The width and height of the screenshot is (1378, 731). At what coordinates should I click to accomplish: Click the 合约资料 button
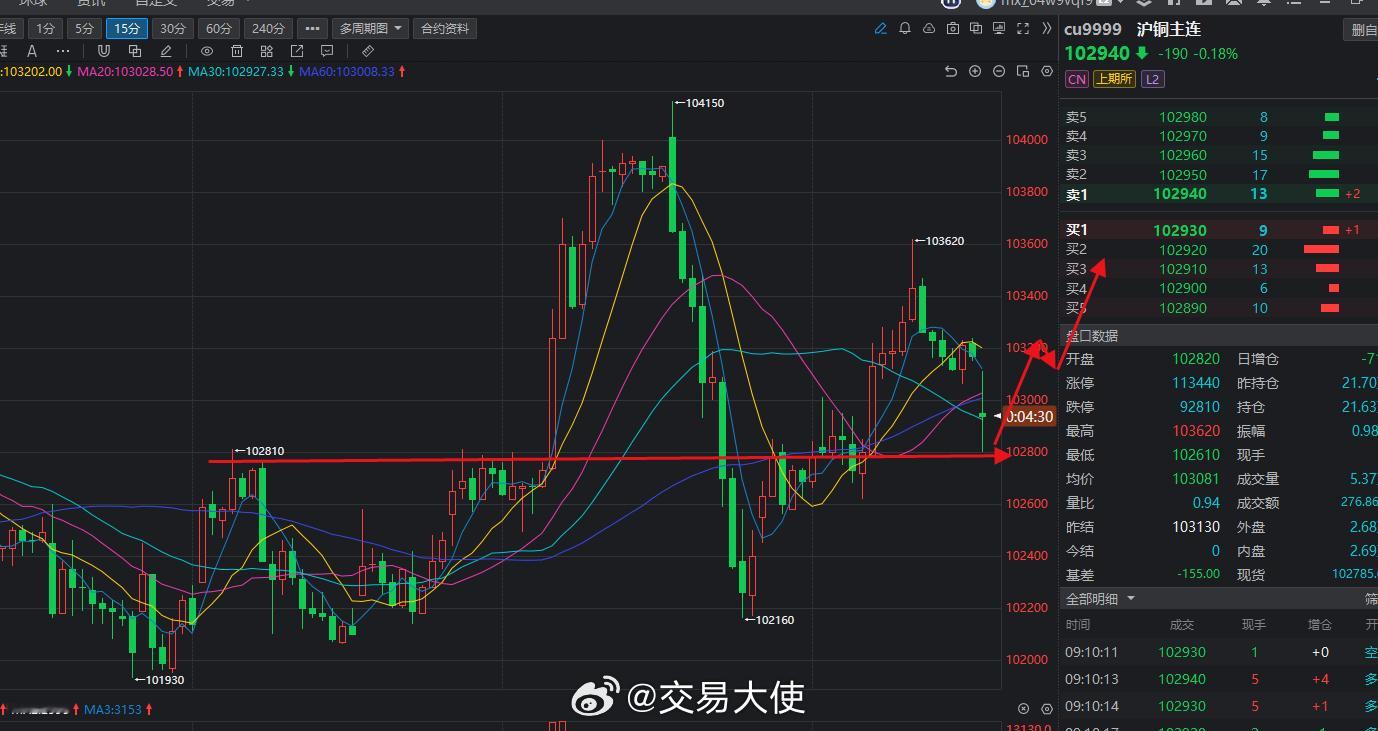[x=444, y=28]
